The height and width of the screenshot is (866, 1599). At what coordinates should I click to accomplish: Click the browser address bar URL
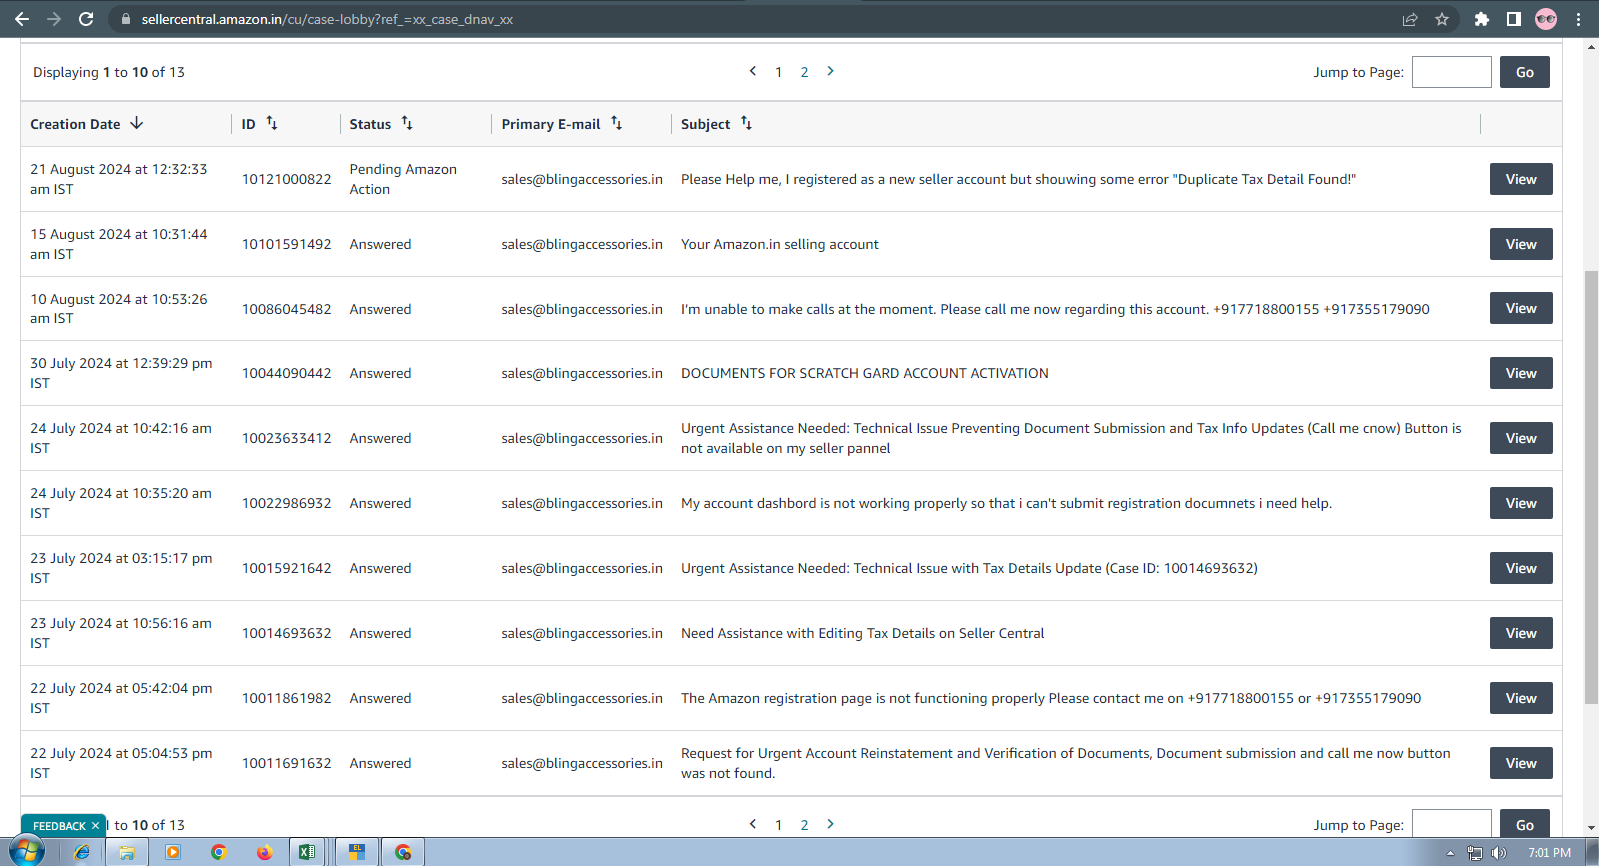click(x=327, y=19)
